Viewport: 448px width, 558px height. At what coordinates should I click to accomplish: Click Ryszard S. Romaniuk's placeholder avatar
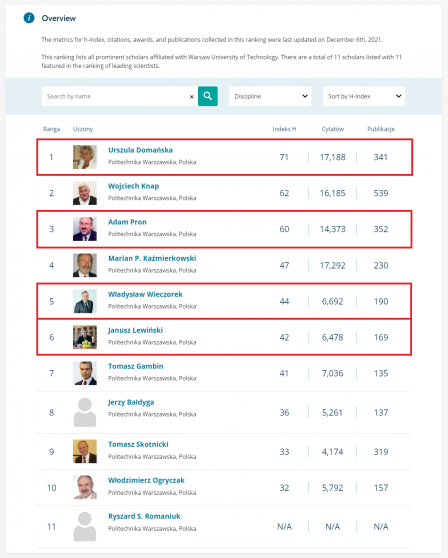click(85, 527)
